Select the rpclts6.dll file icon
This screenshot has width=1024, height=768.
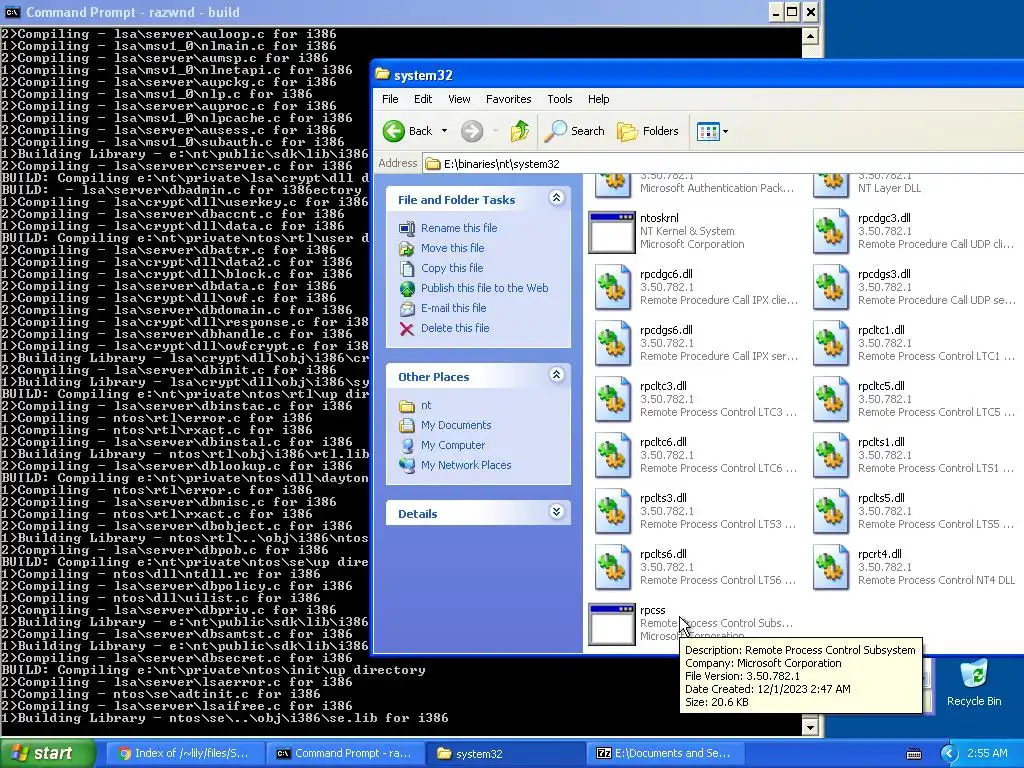[612, 568]
